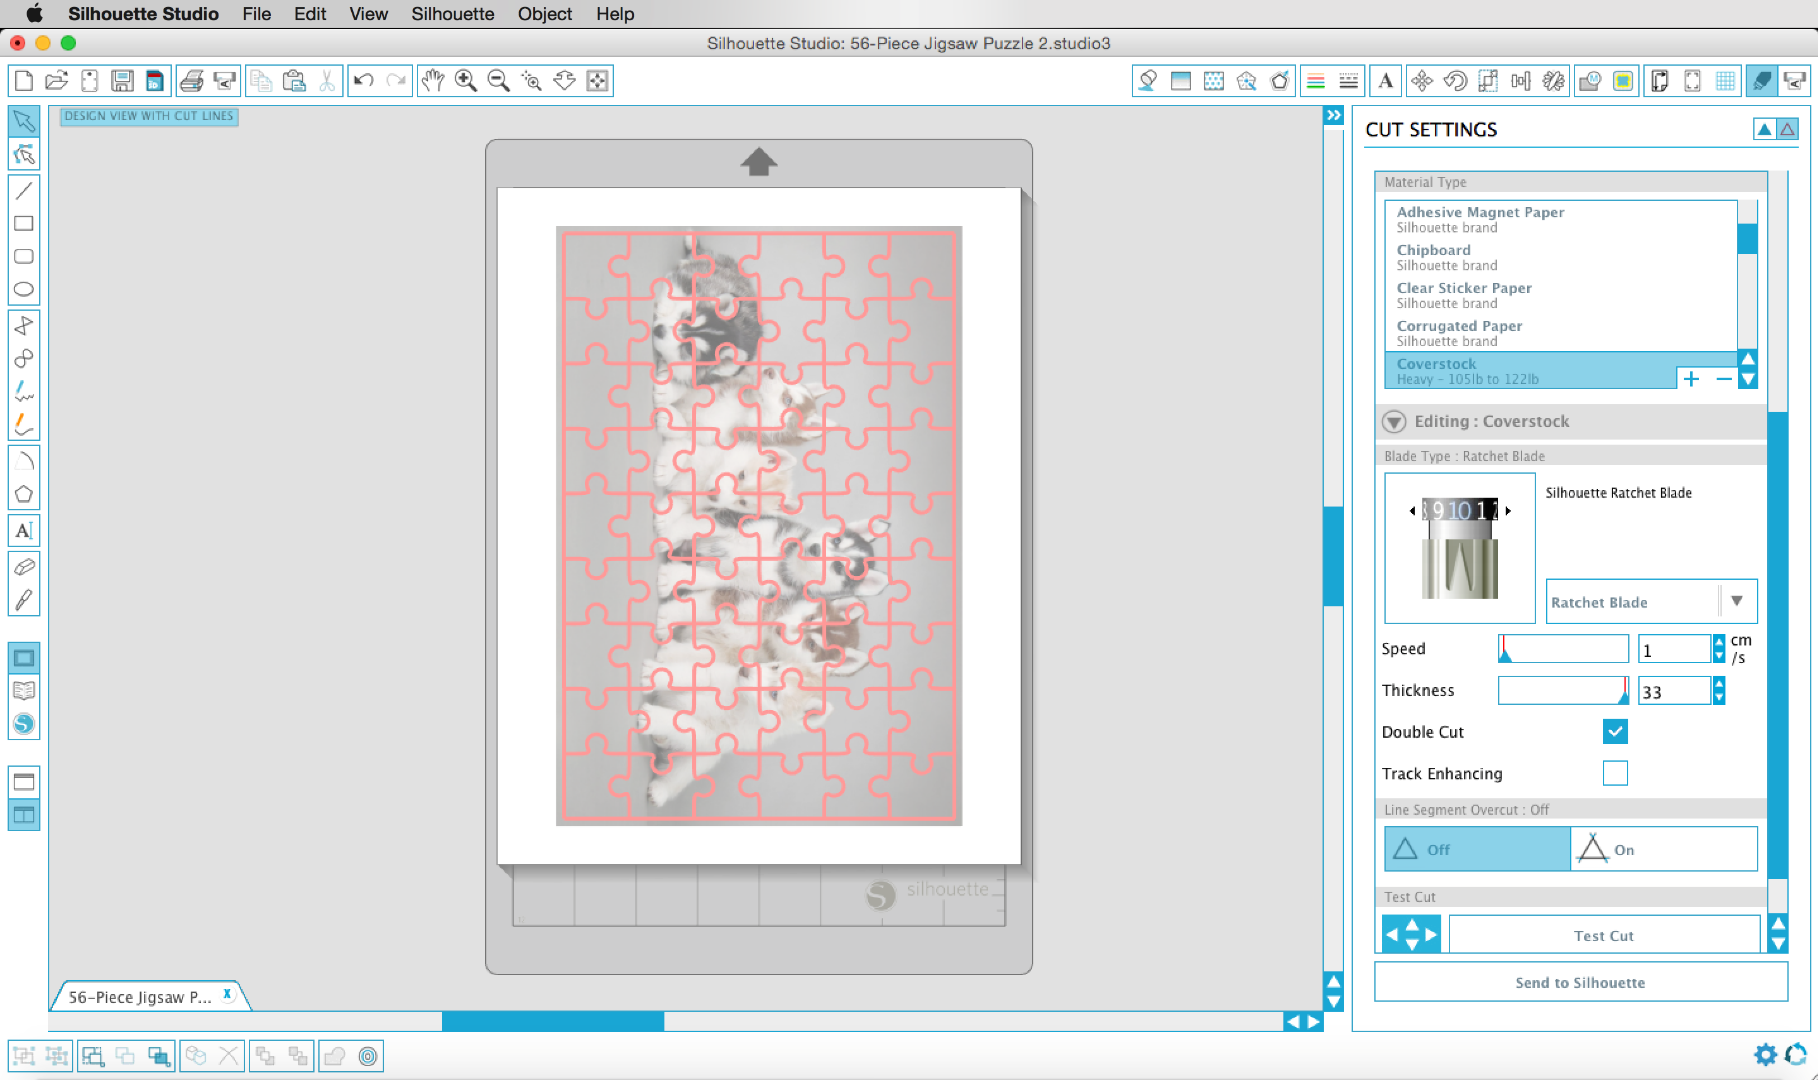The image size is (1818, 1080).
Task: Save the document with the floppy disk icon
Action: pyautogui.click(x=122, y=81)
